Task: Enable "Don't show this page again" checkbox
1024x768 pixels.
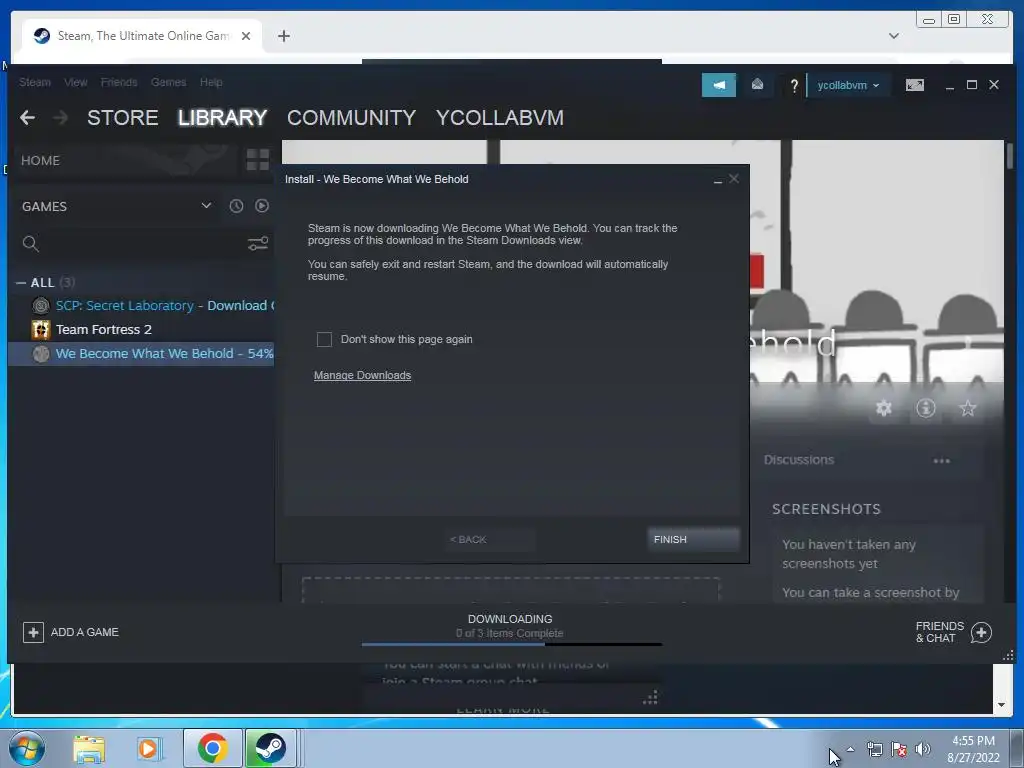Action: (x=324, y=340)
